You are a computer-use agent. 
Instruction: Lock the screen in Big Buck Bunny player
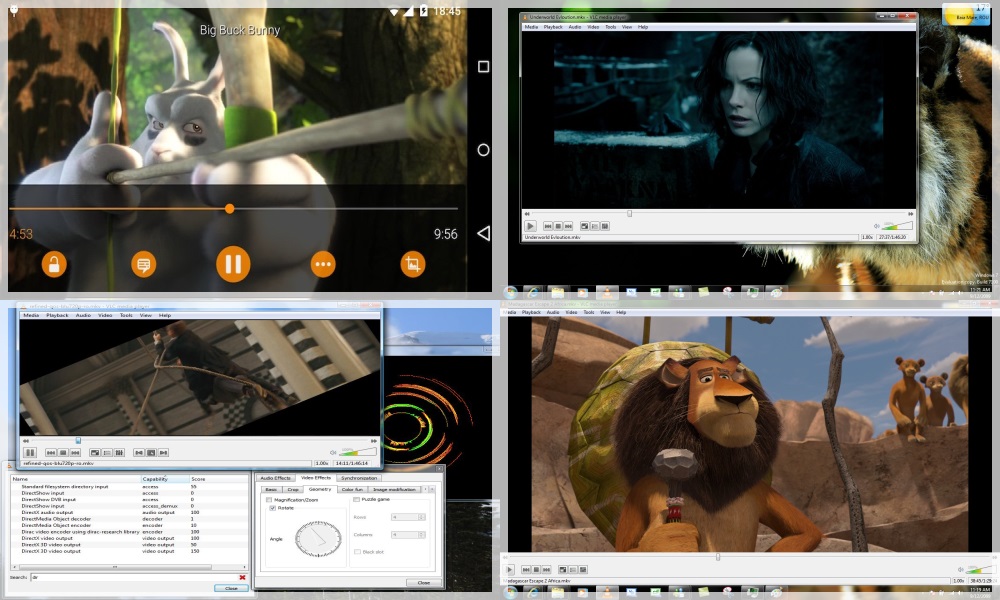pyautogui.click(x=54, y=264)
